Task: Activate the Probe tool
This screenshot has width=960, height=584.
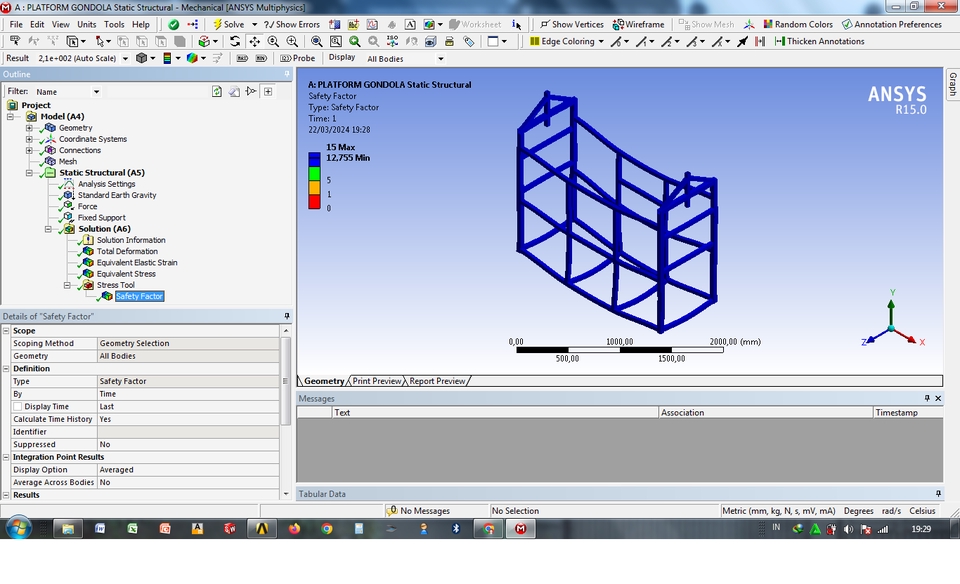Action: (x=301, y=57)
